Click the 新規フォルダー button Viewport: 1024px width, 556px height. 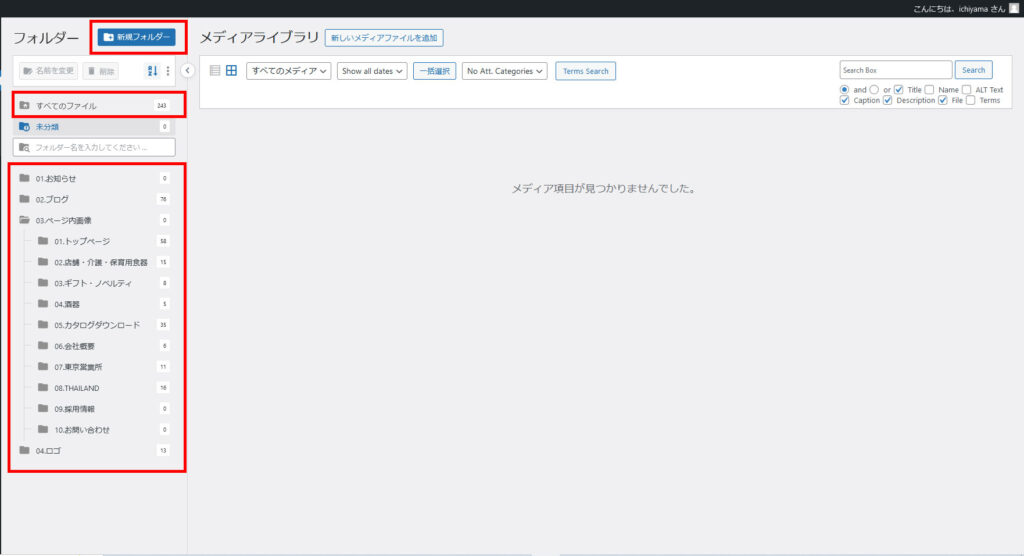(138, 37)
